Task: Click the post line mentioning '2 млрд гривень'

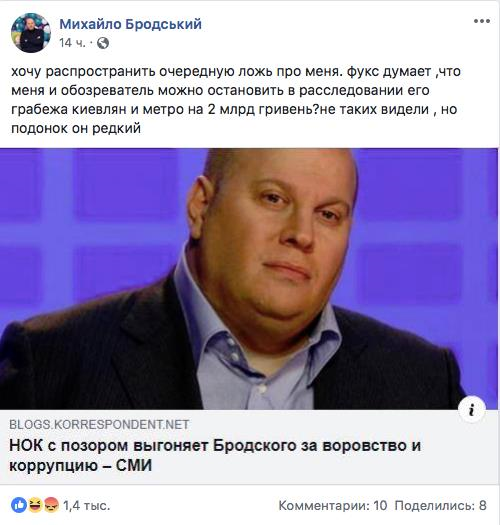Action: tap(234, 109)
